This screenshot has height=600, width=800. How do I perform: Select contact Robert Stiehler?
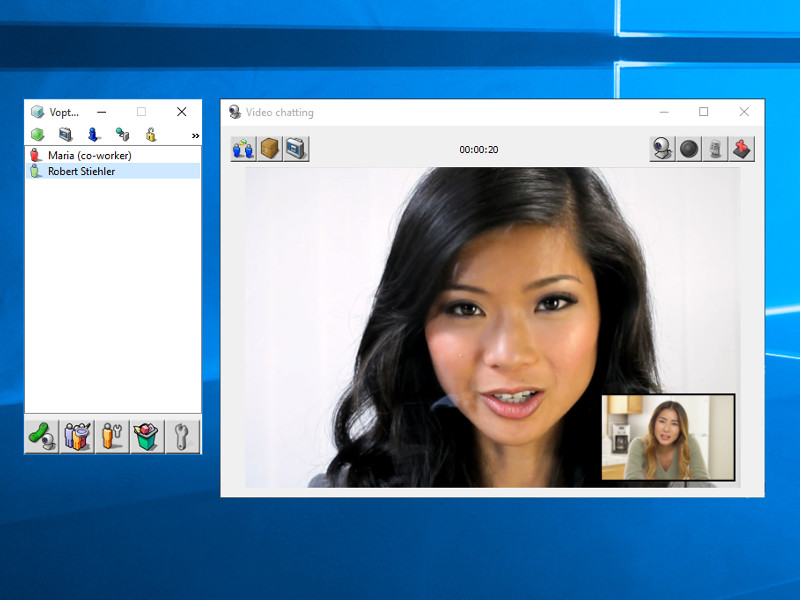click(113, 171)
